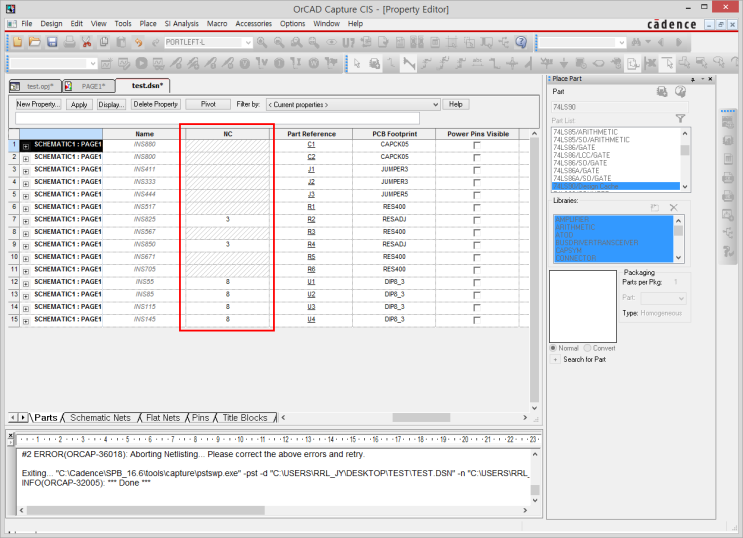This screenshot has width=743, height=538.
Task: Click the New Property... button
Action: [38, 104]
